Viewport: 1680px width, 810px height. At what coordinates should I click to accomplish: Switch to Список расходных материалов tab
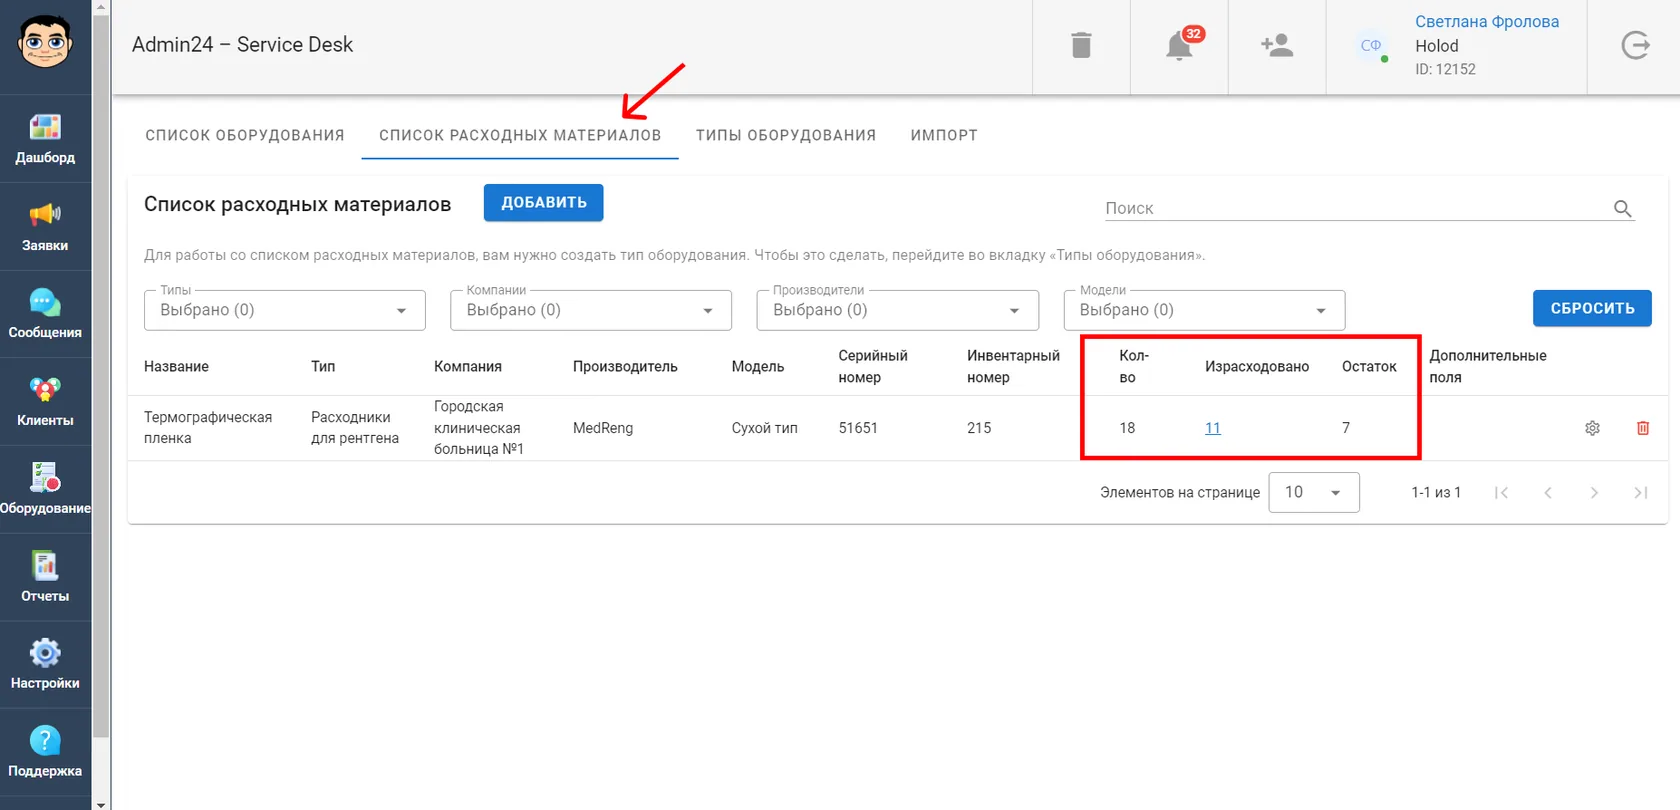click(x=520, y=135)
